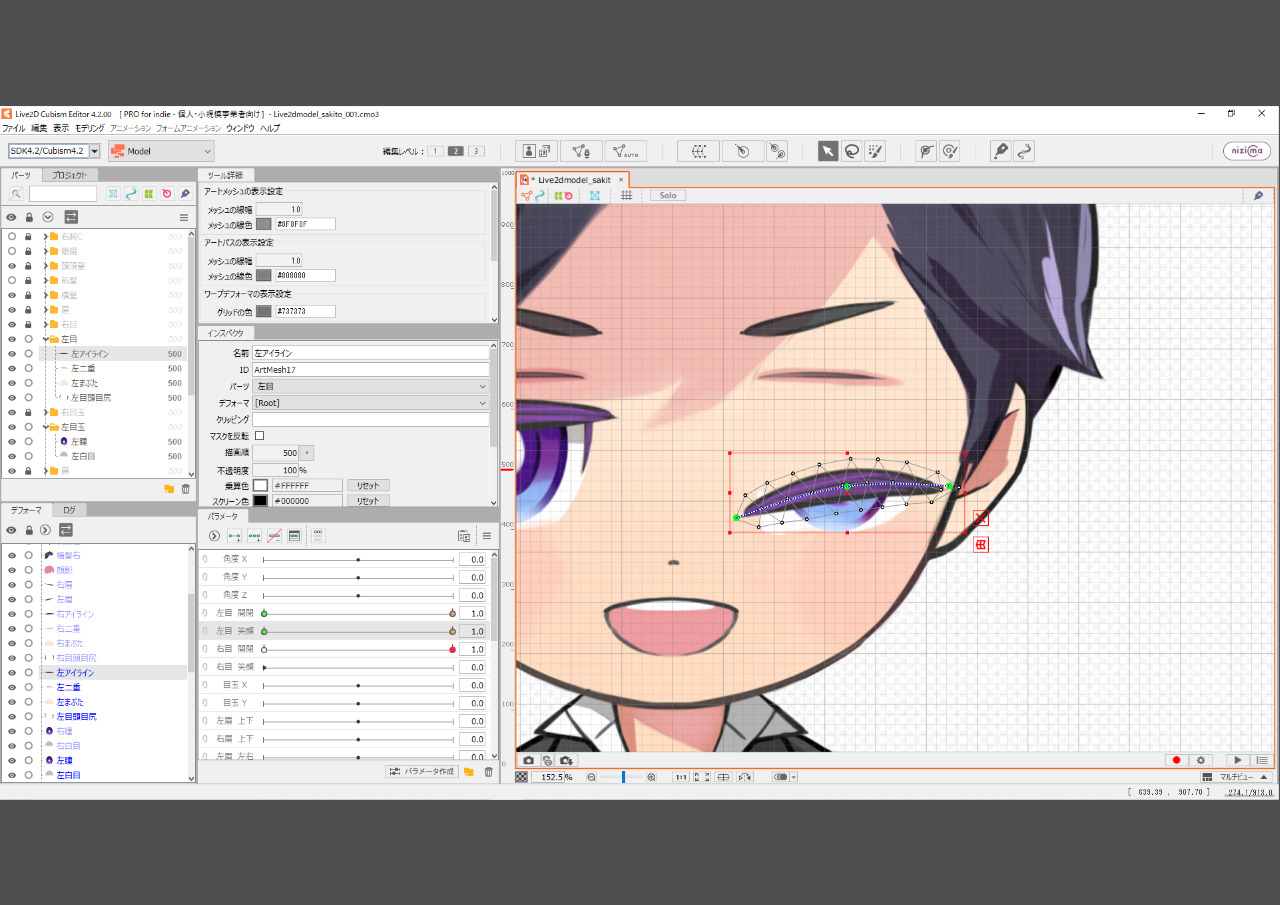Click the create rotation deformer icon
1280x905 pixels.
click(x=743, y=151)
